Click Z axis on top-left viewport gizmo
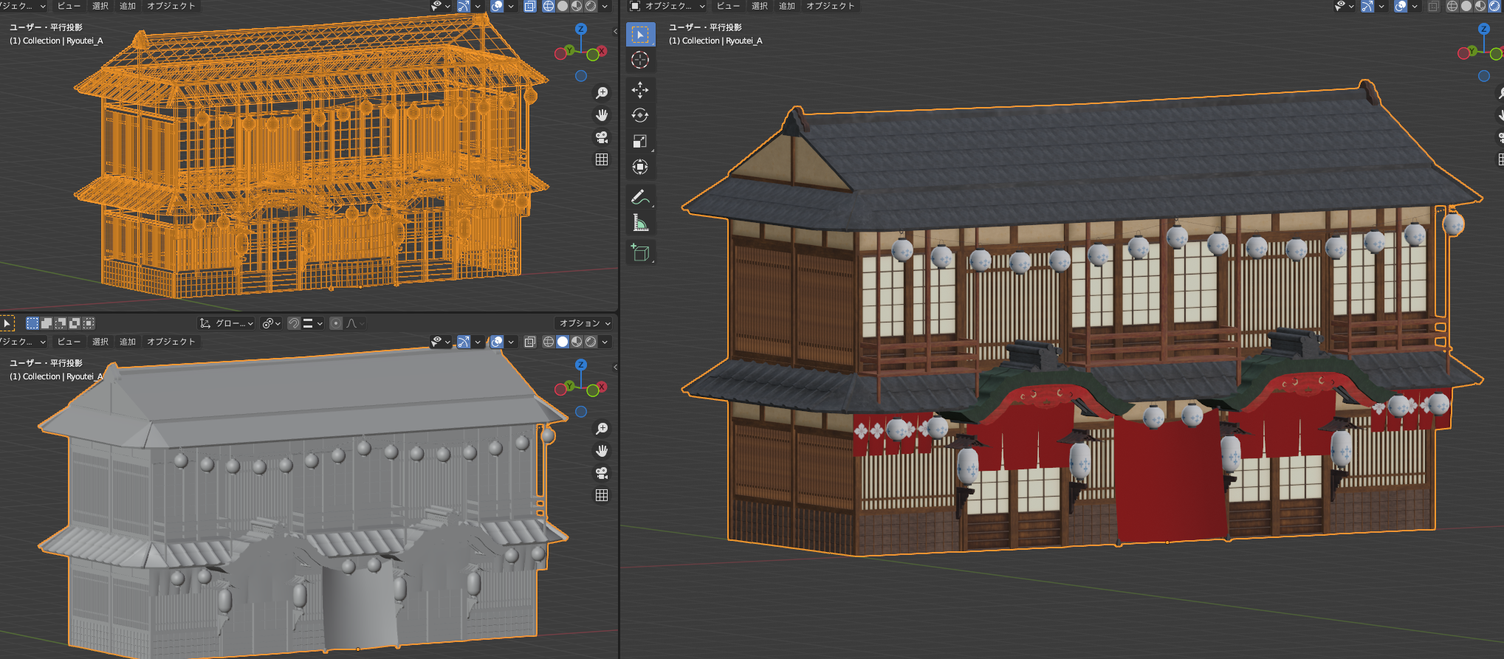The image size is (1504, 659). pyautogui.click(x=581, y=31)
